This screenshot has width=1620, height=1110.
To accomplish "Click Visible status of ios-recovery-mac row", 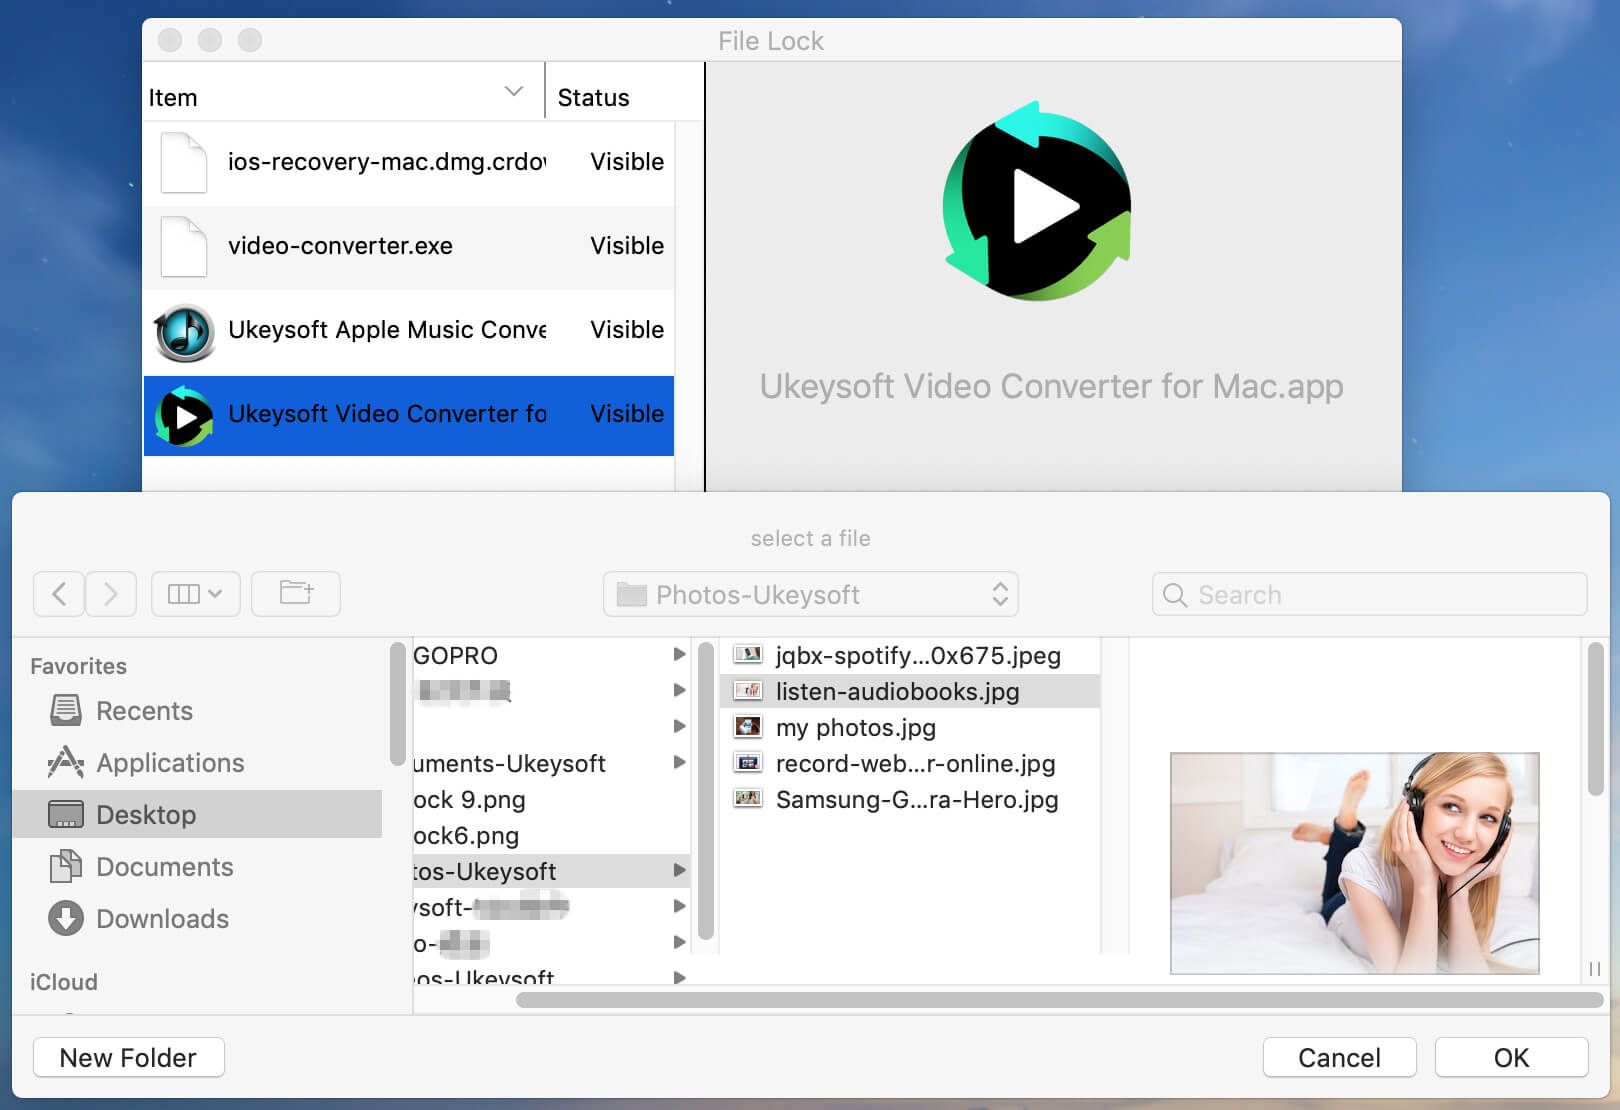I will coord(627,162).
